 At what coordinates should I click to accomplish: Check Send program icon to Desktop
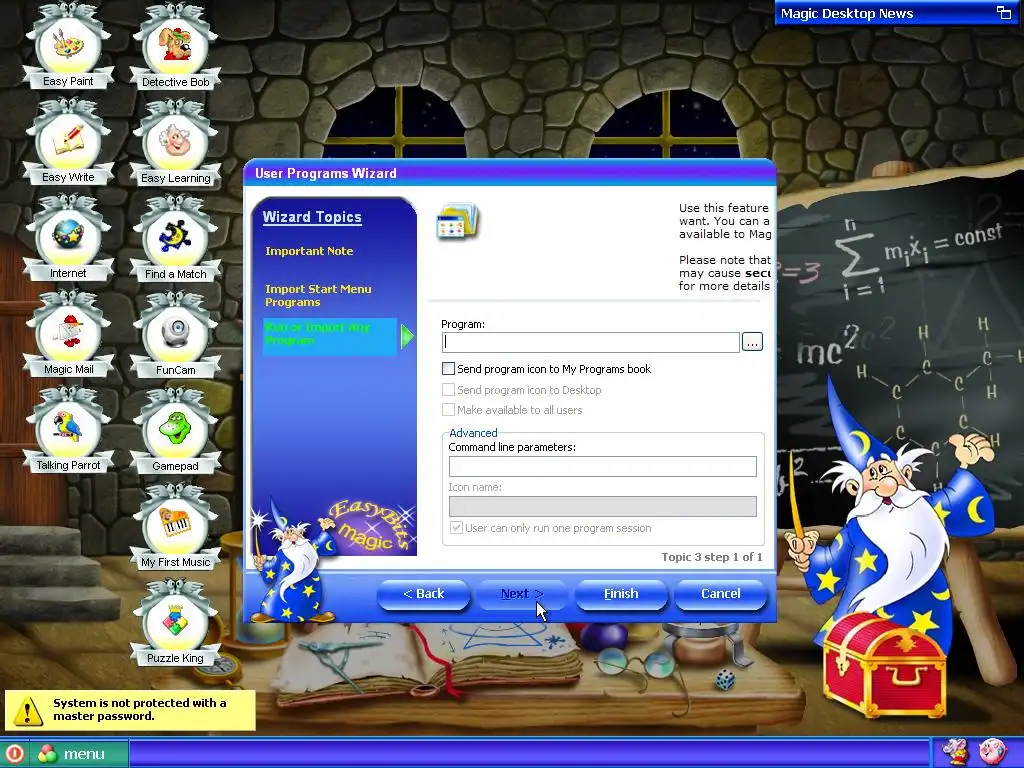click(x=448, y=390)
